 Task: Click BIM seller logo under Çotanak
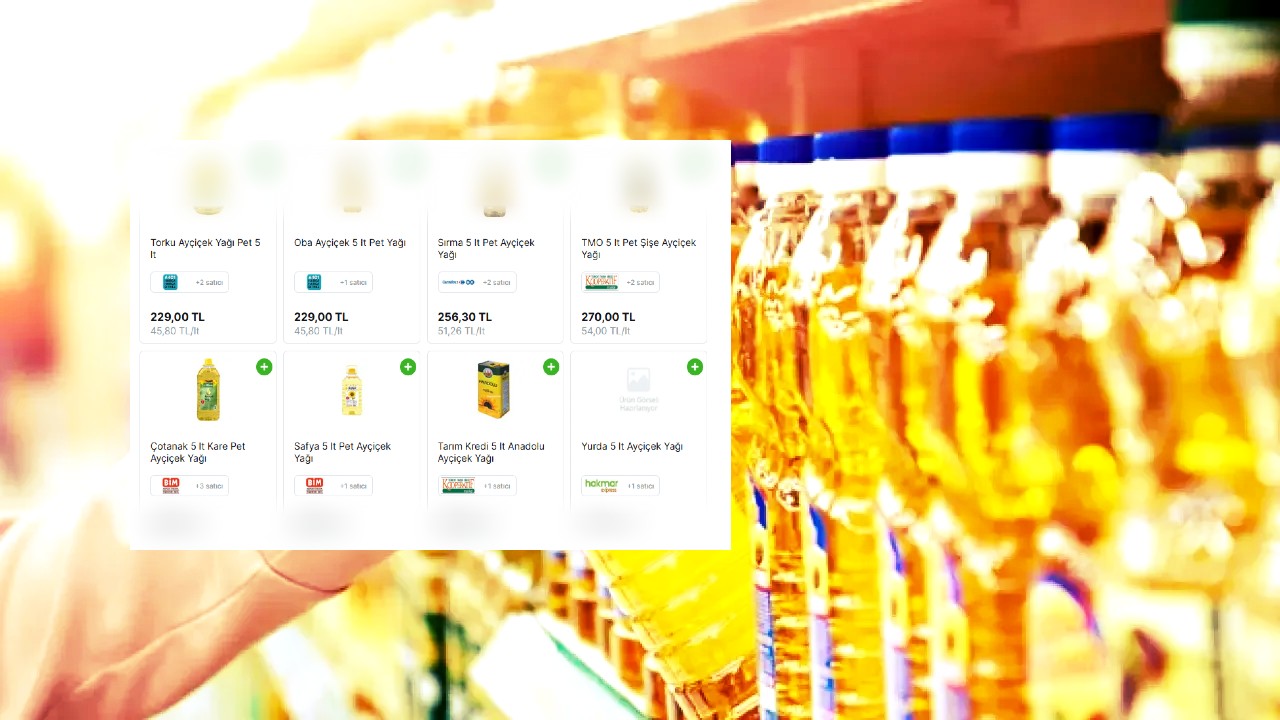170,486
